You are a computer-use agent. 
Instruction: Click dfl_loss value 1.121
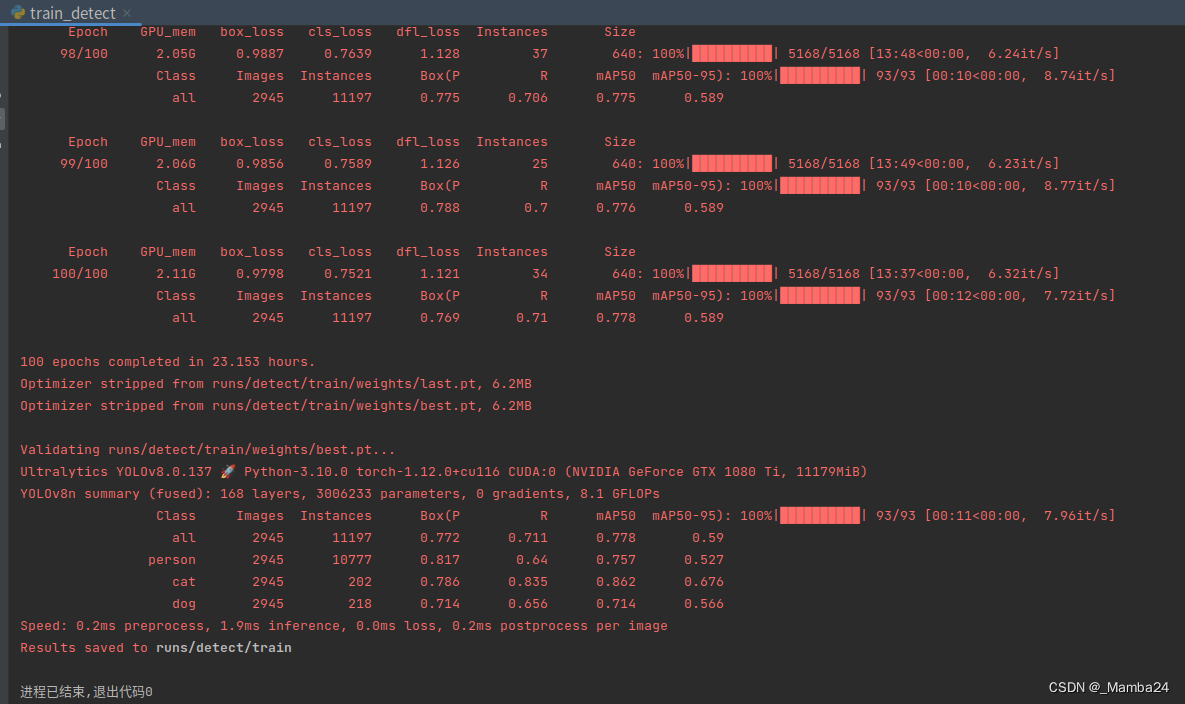[440, 273]
